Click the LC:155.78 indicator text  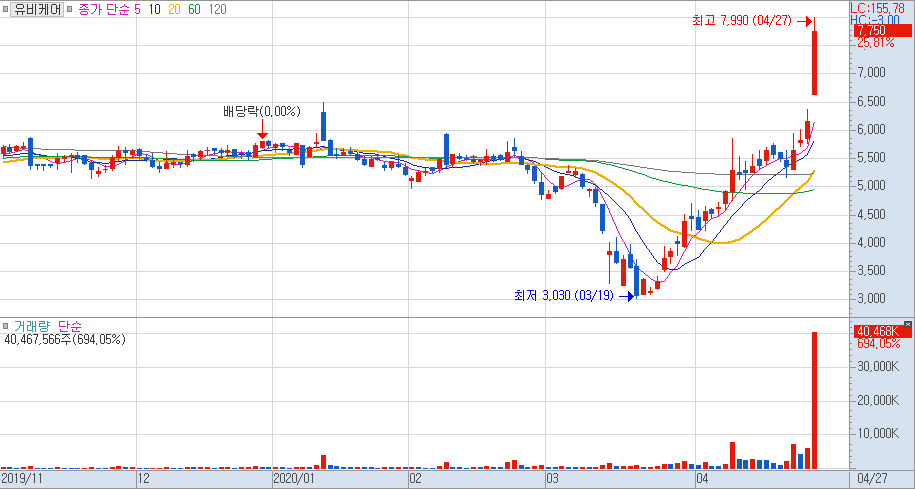click(x=877, y=8)
